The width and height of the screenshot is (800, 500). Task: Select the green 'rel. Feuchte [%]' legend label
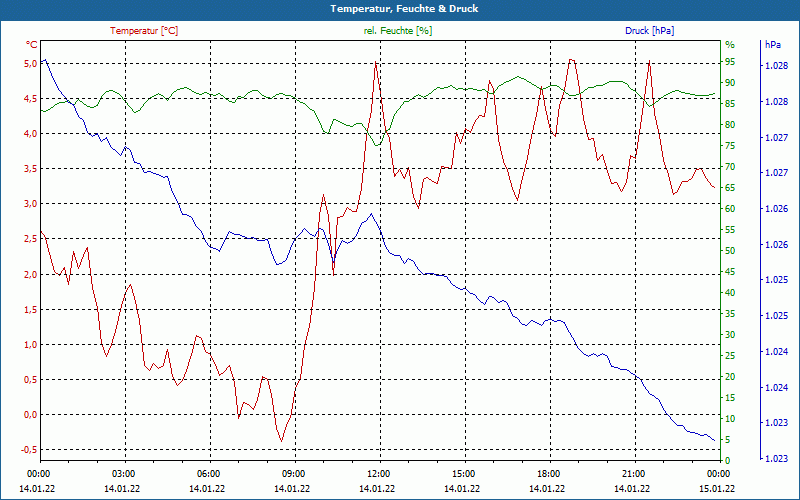pyautogui.click(x=397, y=31)
